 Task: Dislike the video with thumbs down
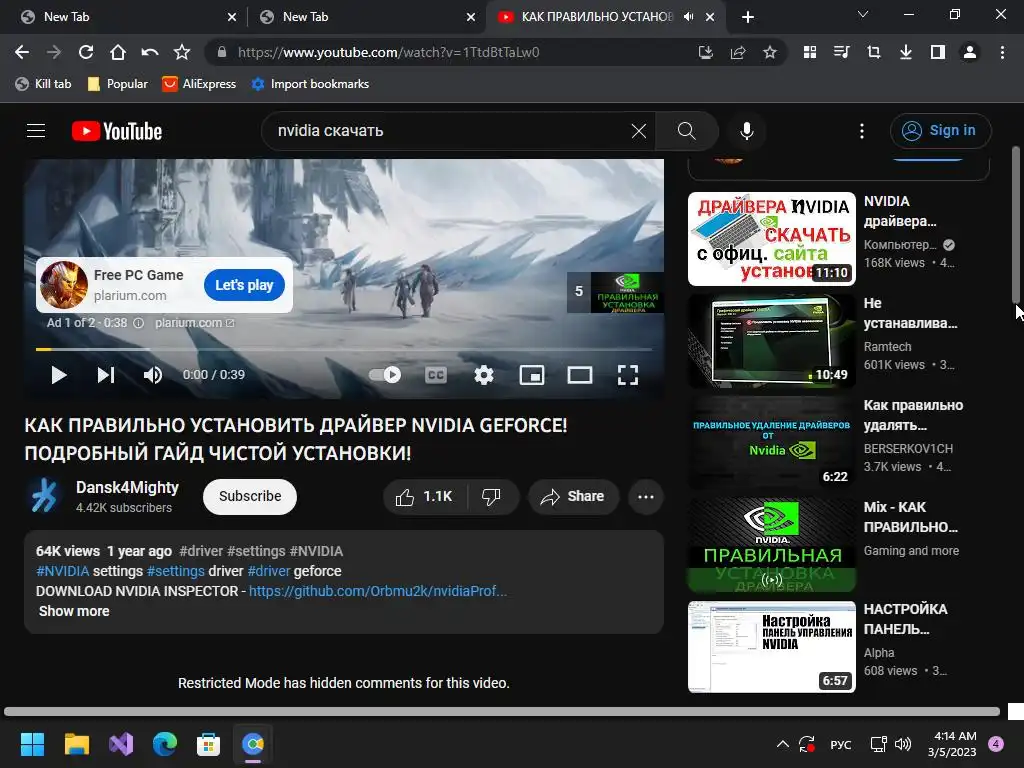[491, 496]
